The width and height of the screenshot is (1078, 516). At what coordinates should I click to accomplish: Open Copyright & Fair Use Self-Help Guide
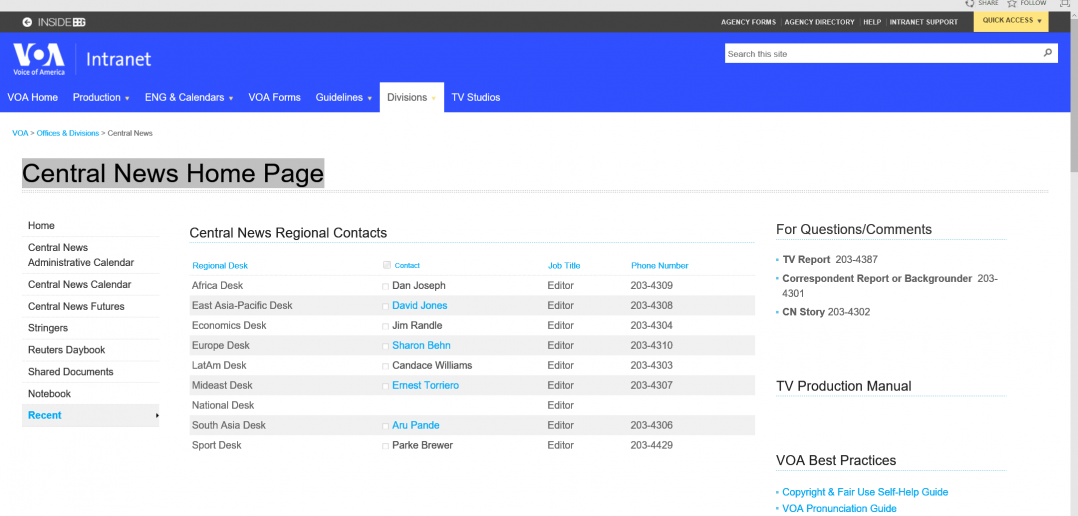point(865,492)
